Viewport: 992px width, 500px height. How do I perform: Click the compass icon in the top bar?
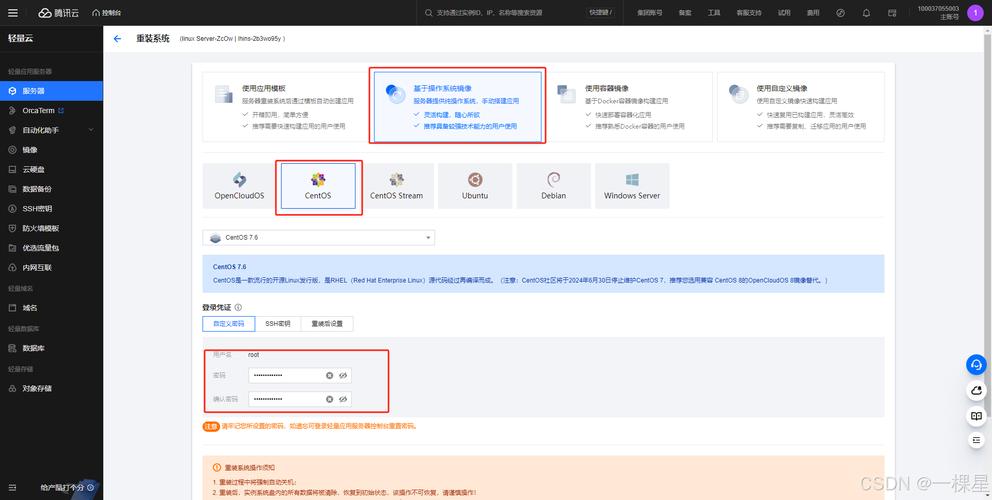[841, 13]
